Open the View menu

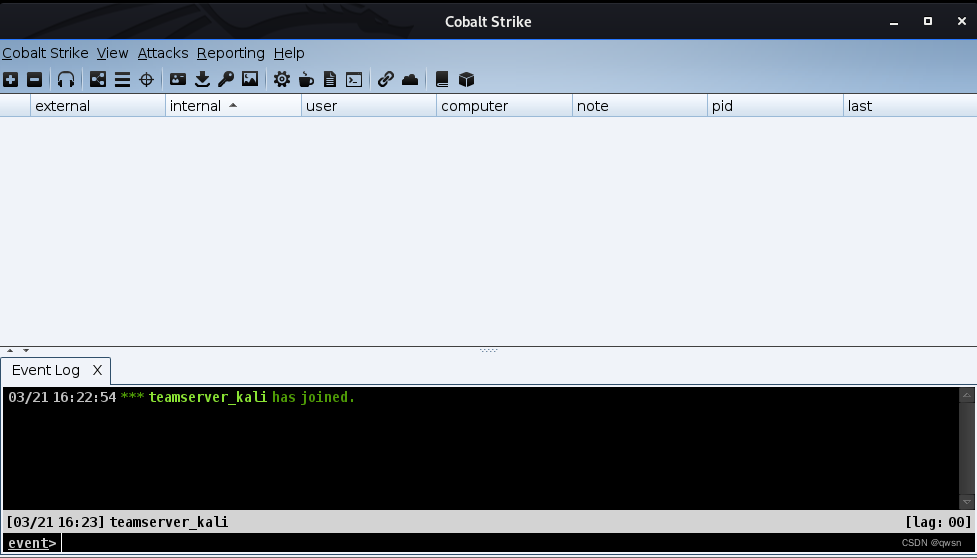pyautogui.click(x=112, y=54)
